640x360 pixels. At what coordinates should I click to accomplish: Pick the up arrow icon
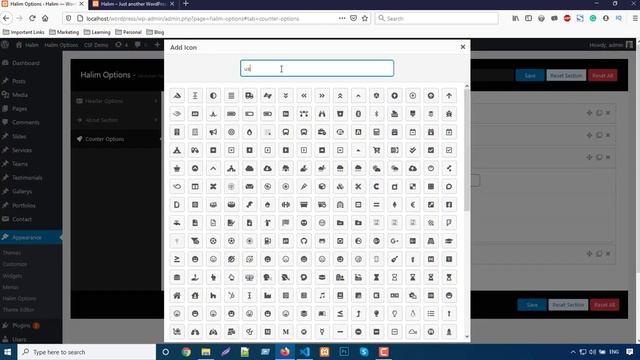coord(449,96)
